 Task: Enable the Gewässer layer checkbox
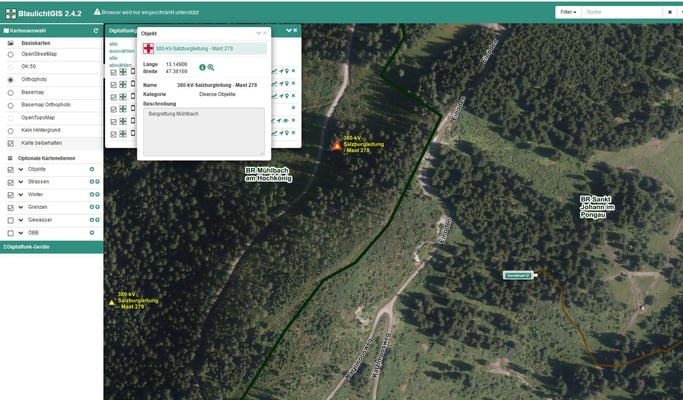10,220
